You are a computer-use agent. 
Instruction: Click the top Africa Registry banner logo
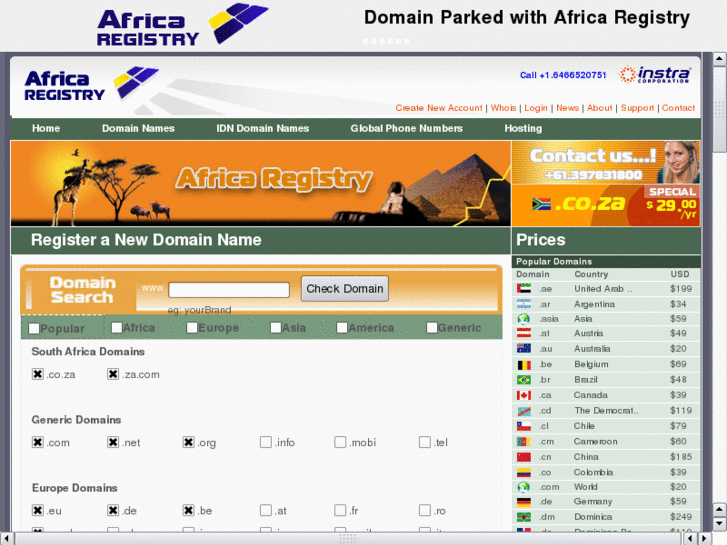183,24
